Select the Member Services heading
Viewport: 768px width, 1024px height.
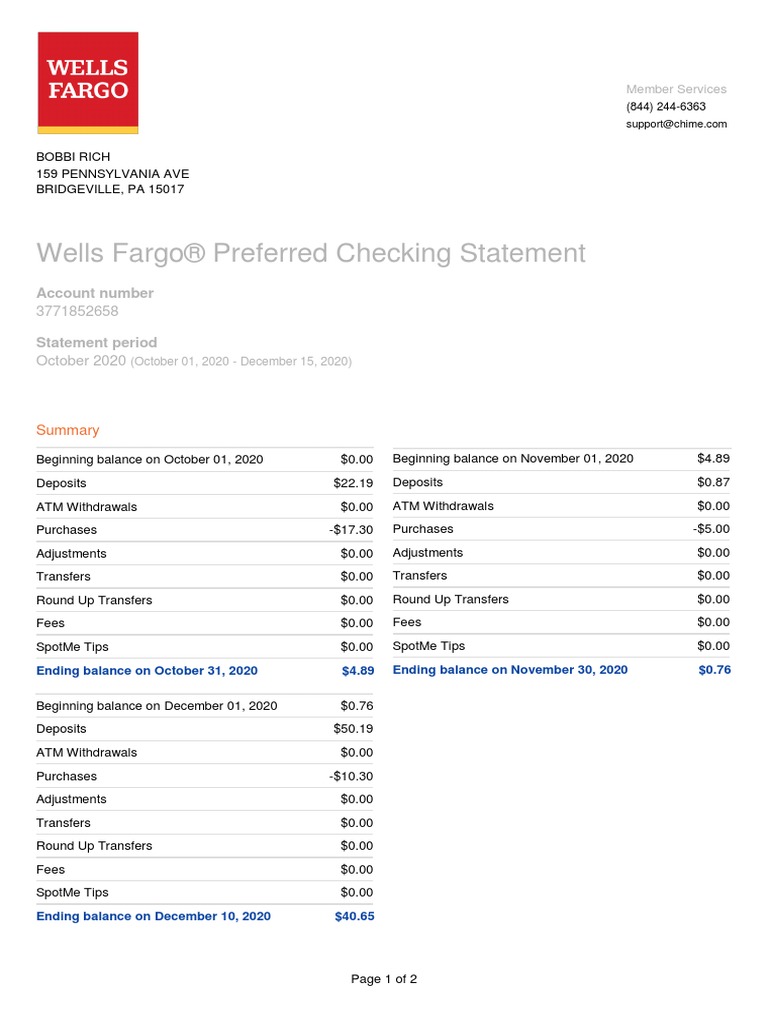676,89
